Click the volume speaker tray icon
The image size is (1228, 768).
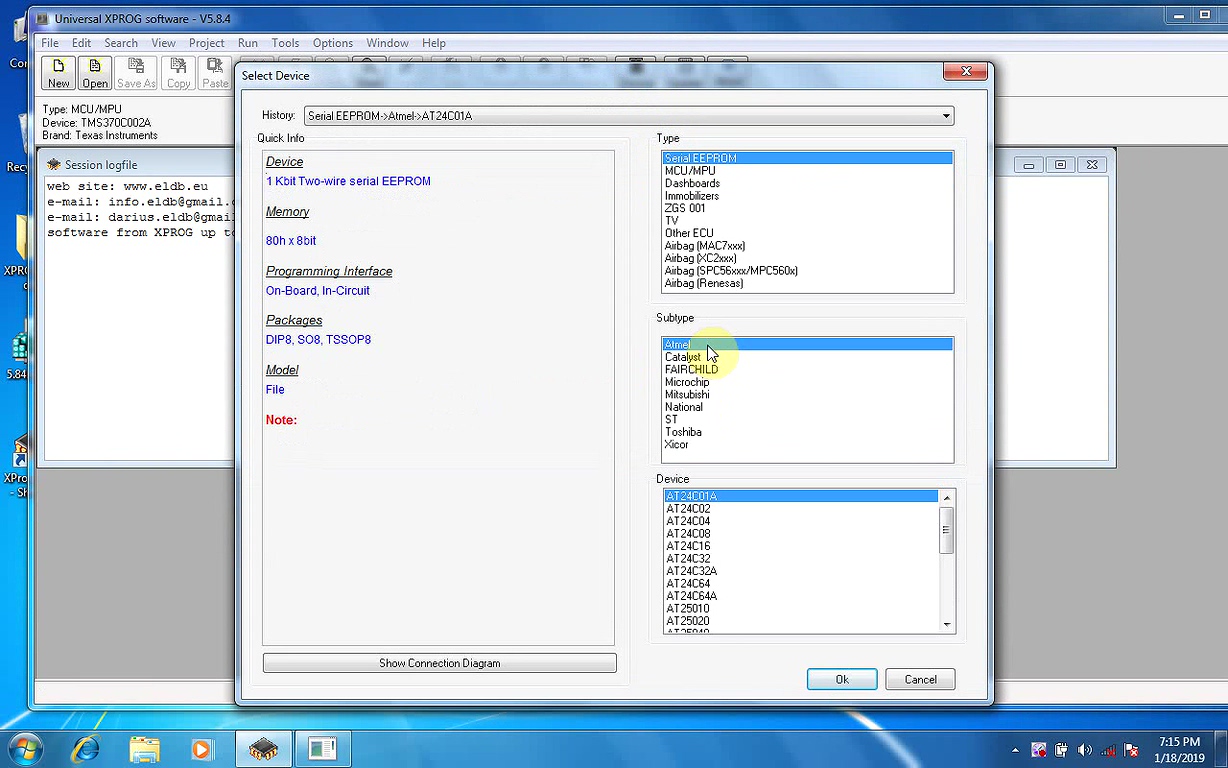[1085, 750]
